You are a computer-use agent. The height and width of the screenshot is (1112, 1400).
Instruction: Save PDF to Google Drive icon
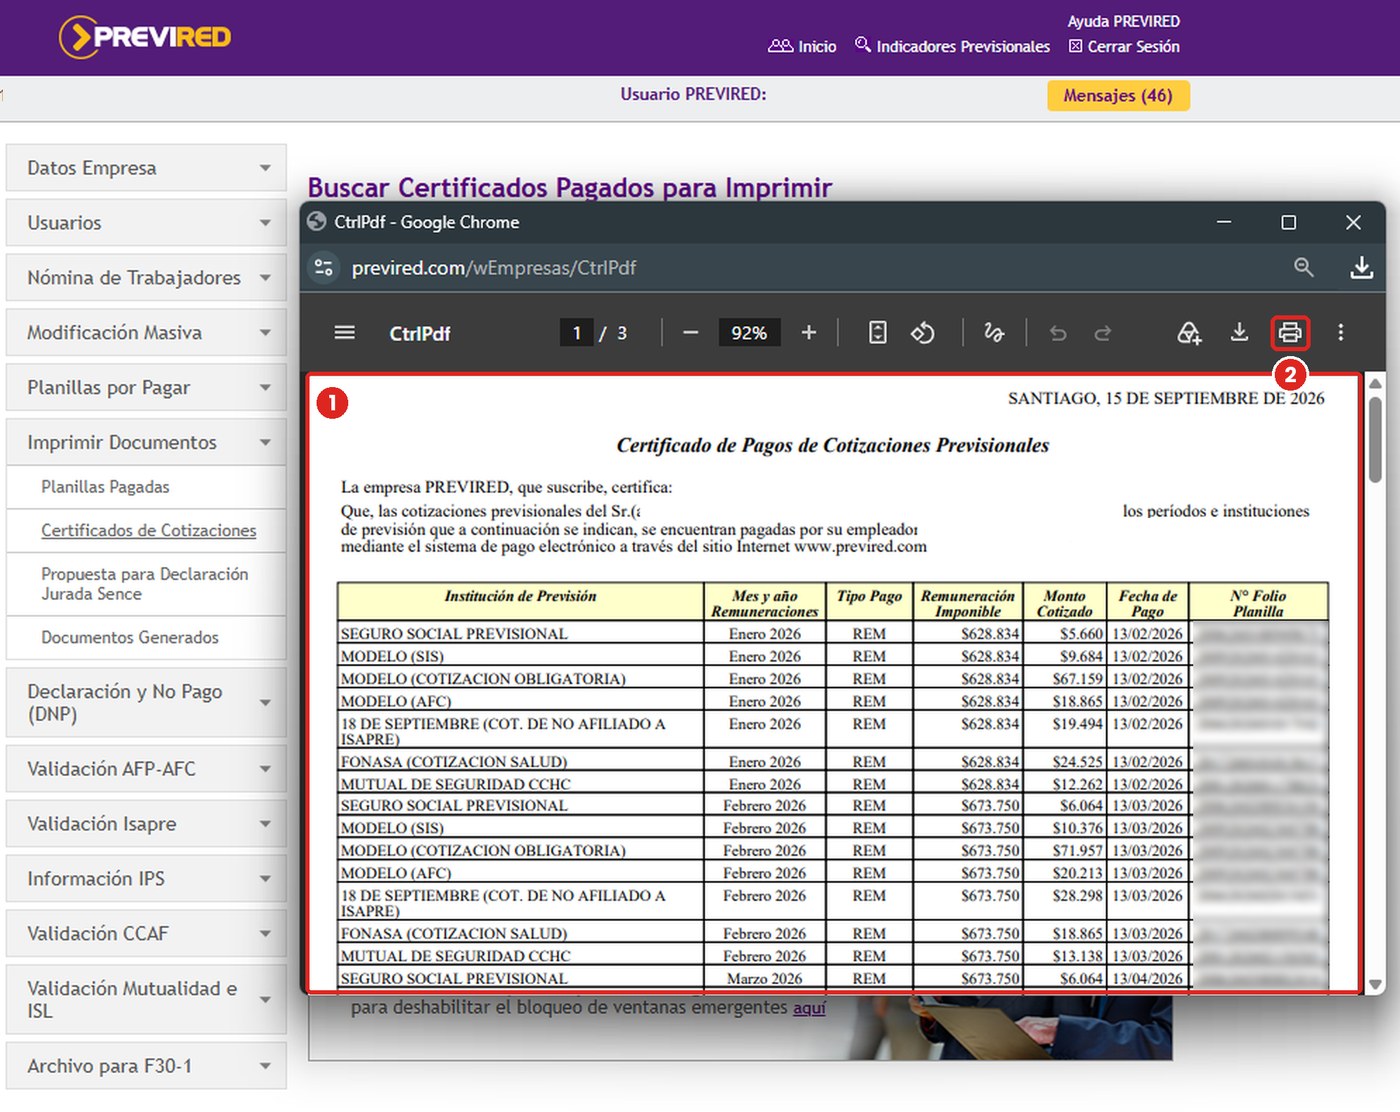coord(1188,333)
